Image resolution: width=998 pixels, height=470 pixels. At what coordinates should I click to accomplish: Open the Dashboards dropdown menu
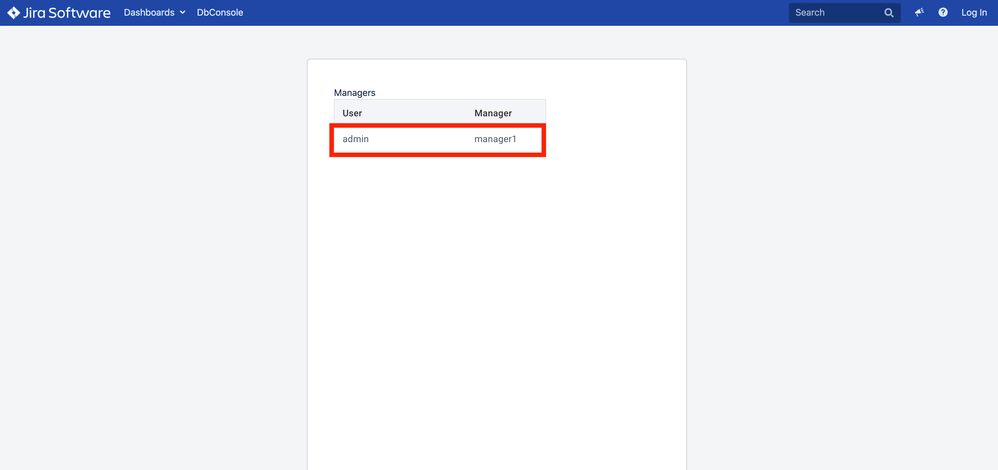[155, 13]
